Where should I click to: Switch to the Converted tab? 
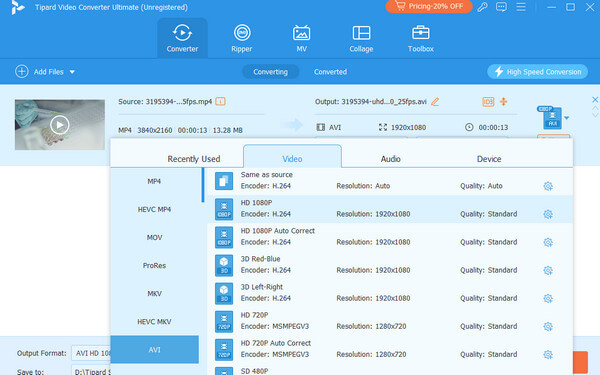click(x=330, y=72)
